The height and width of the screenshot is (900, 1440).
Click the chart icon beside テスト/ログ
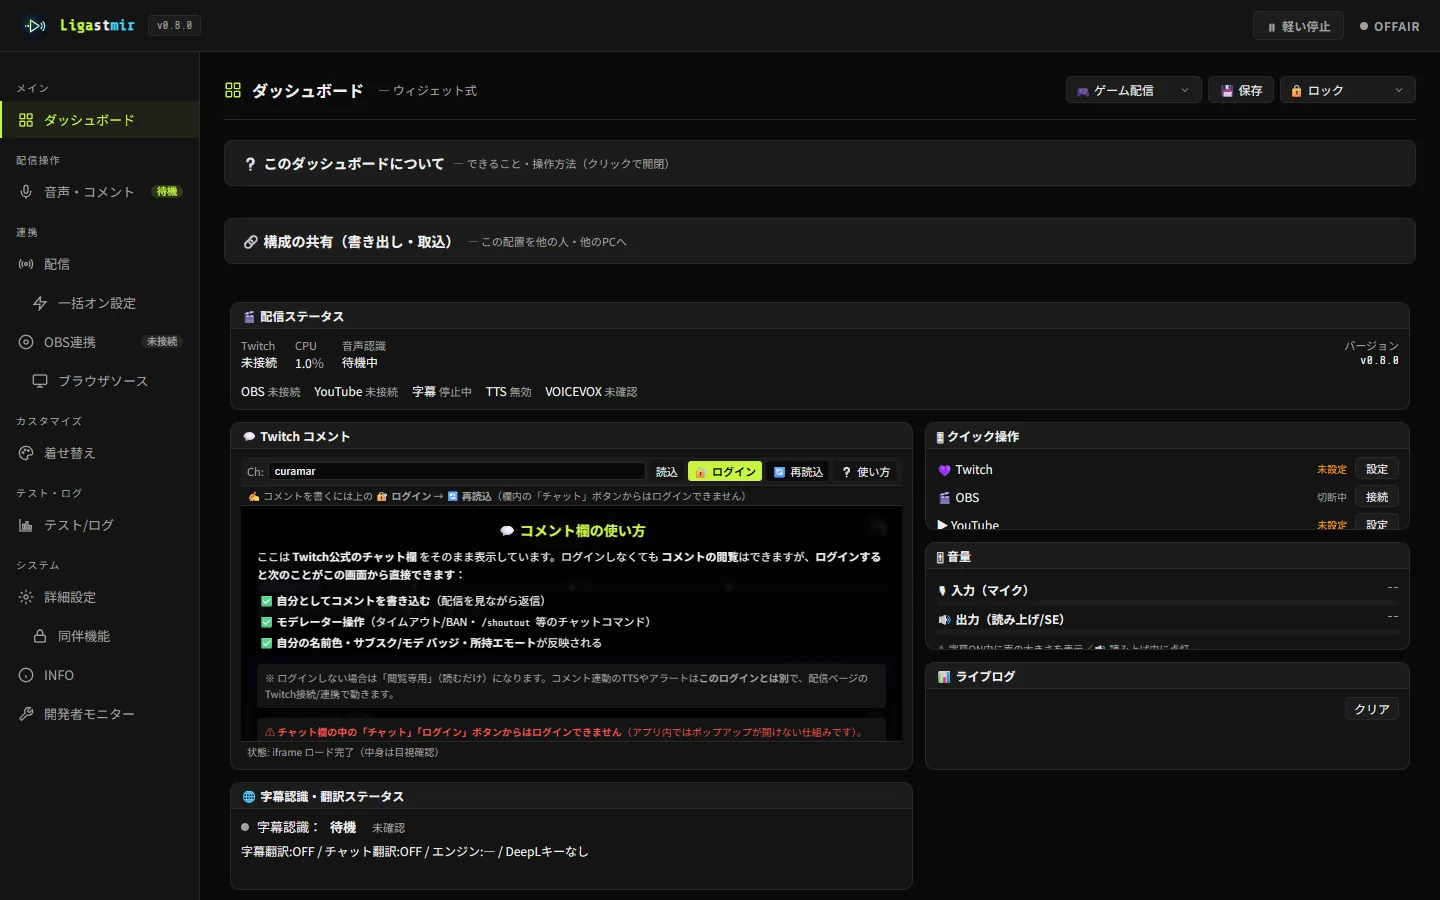point(26,525)
